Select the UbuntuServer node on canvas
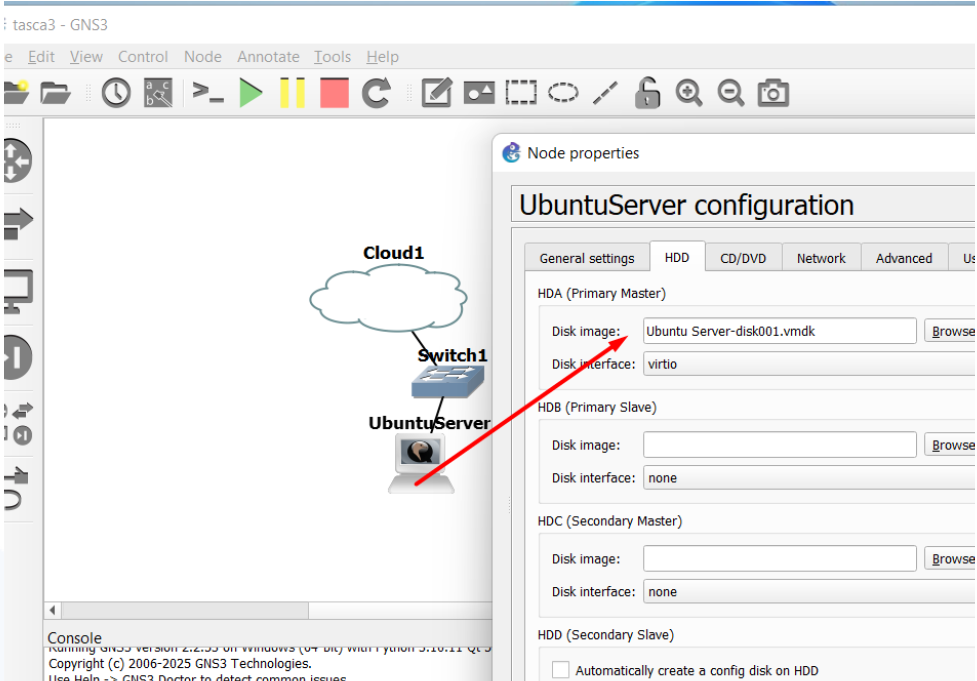Viewport: 977px width, 681px height. [x=420, y=463]
